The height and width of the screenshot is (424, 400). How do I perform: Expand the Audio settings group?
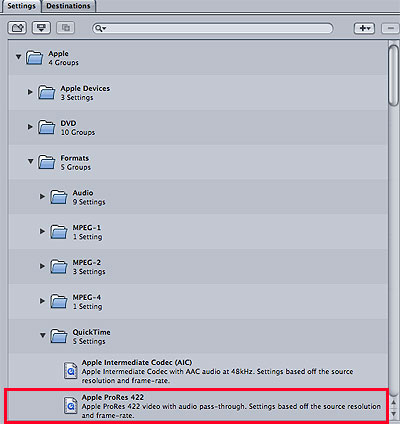42,196
